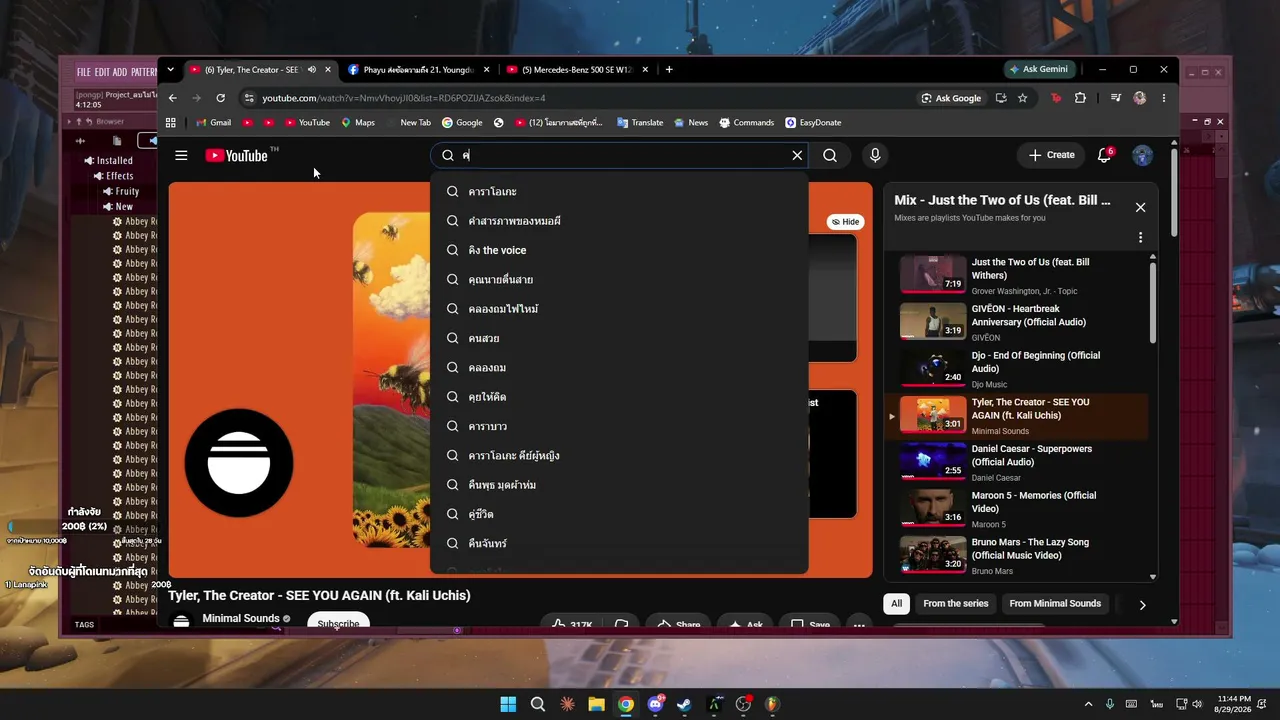The width and height of the screenshot is (1280, 720).
Task: Hide the video overlay cards
Action: click(x=845, y=222)
